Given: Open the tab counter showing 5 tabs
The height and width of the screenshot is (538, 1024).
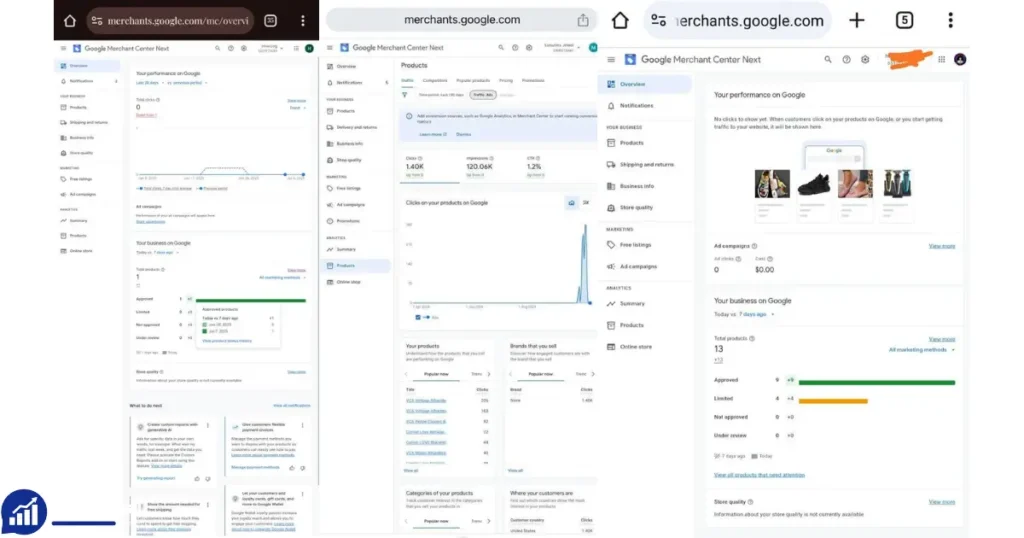Looking at the screenshot, I should click(x=904, y=20).
